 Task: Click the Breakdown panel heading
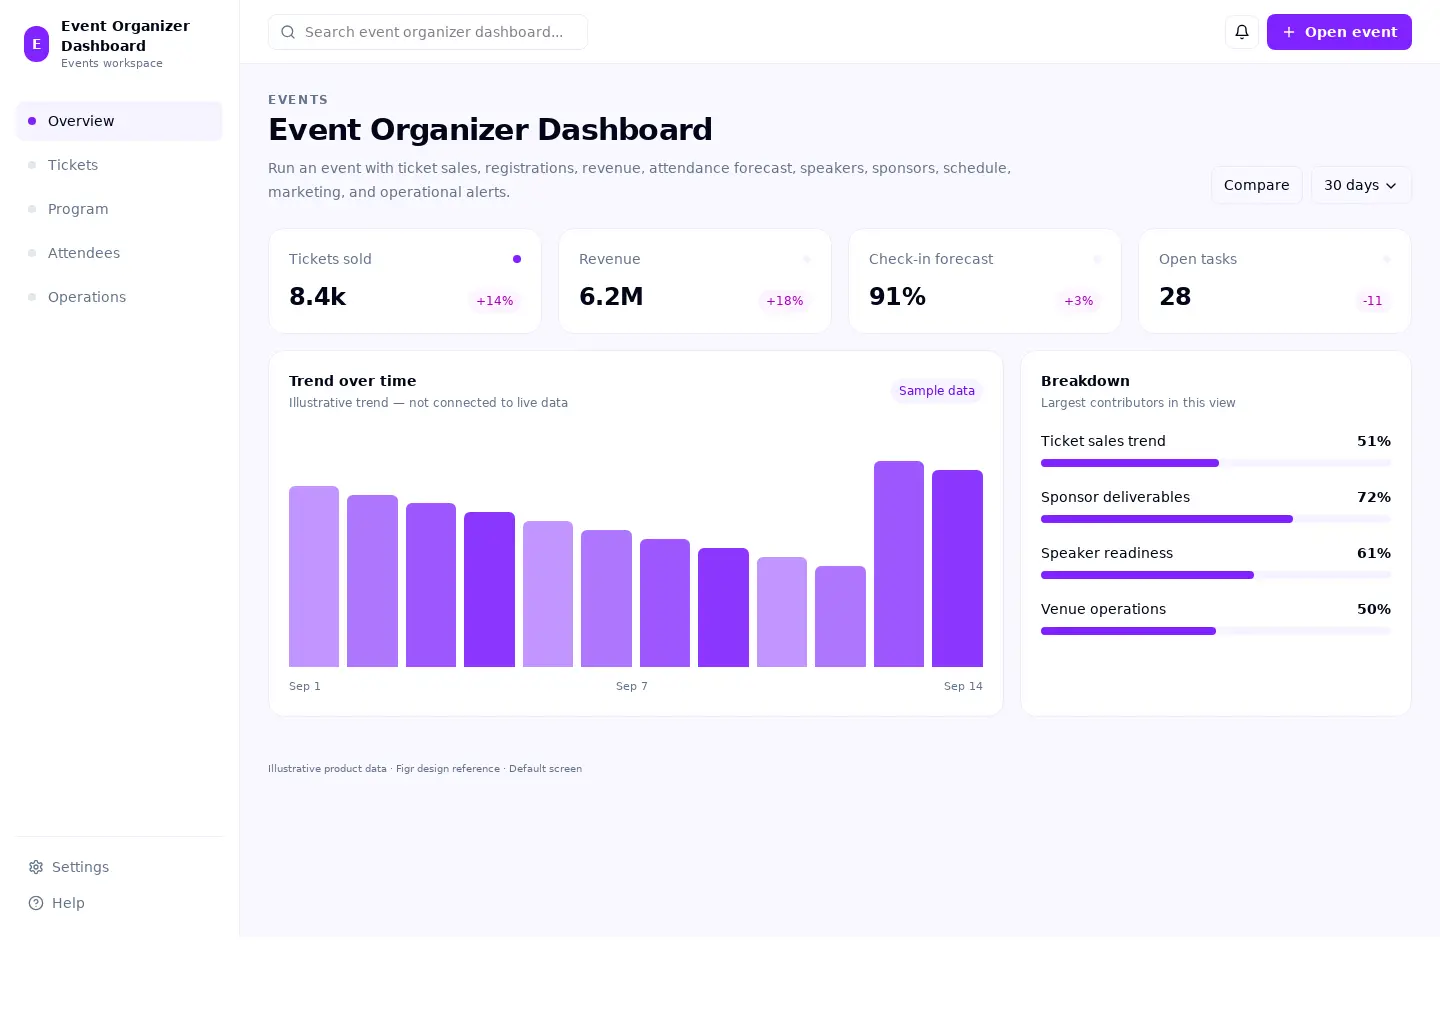[x=1085, y=381]
